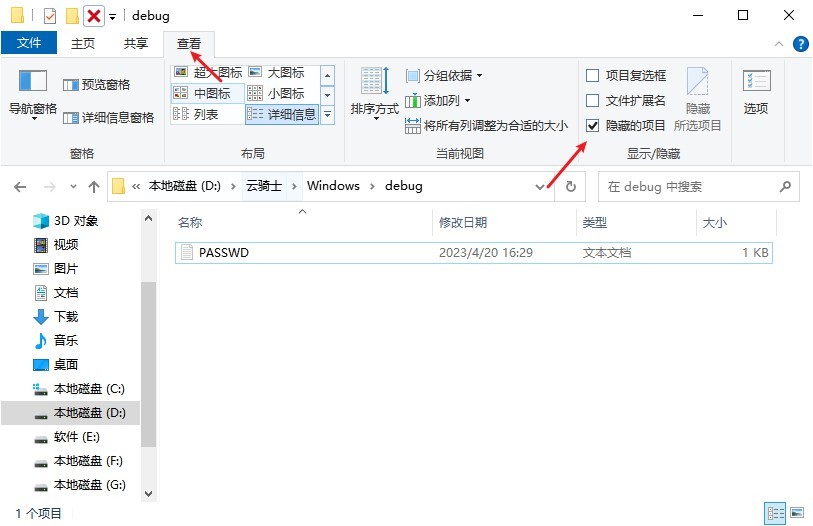Viewport: 813px width, 526px height.
Task: Open Group by (分组依据) dropdown
Action: click(x=444, y=76)
